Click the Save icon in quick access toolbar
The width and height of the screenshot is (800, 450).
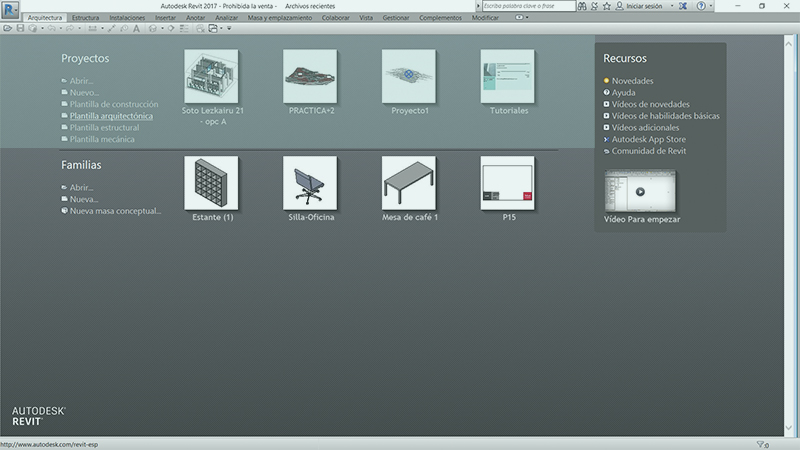[20, 29]
